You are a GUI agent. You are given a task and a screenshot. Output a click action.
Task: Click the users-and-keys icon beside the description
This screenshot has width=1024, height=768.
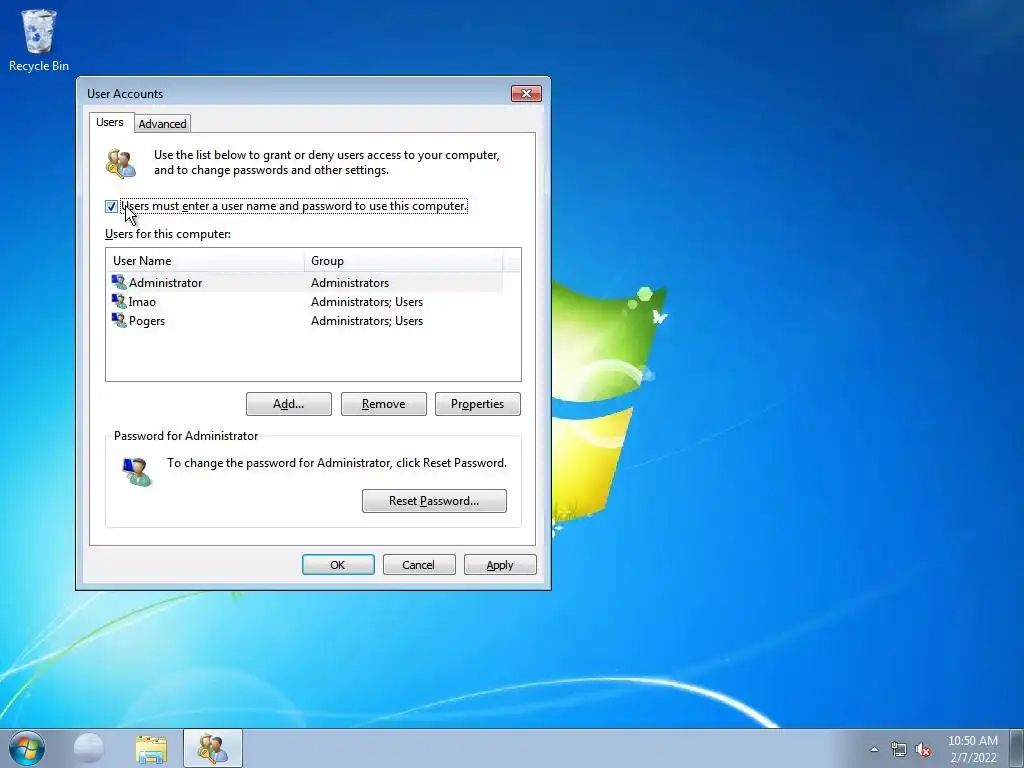click(121, 163)
